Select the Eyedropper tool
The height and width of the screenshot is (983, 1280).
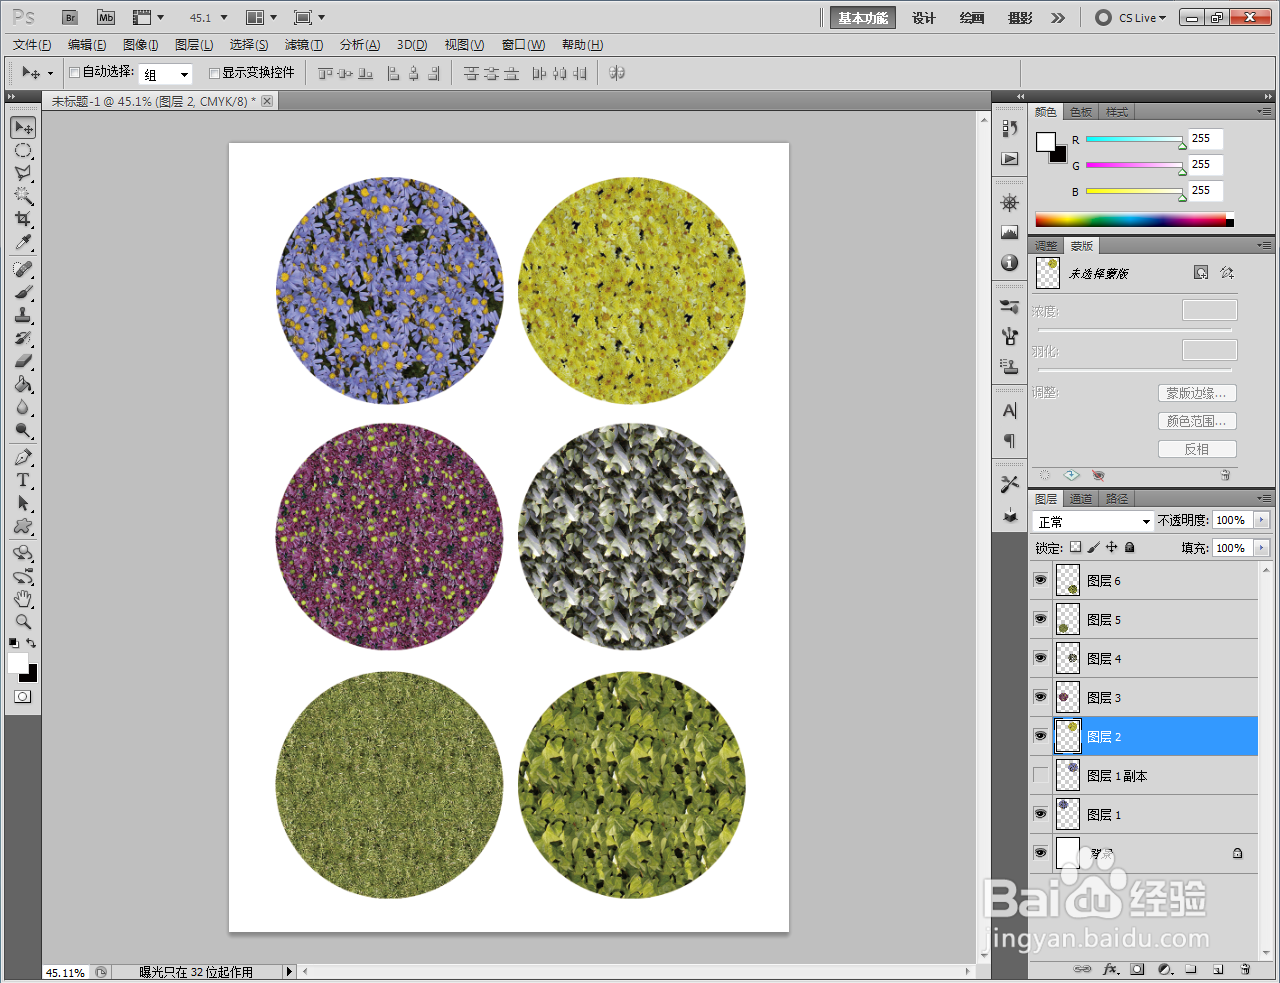pyautogui.click(x=23, y=243)
